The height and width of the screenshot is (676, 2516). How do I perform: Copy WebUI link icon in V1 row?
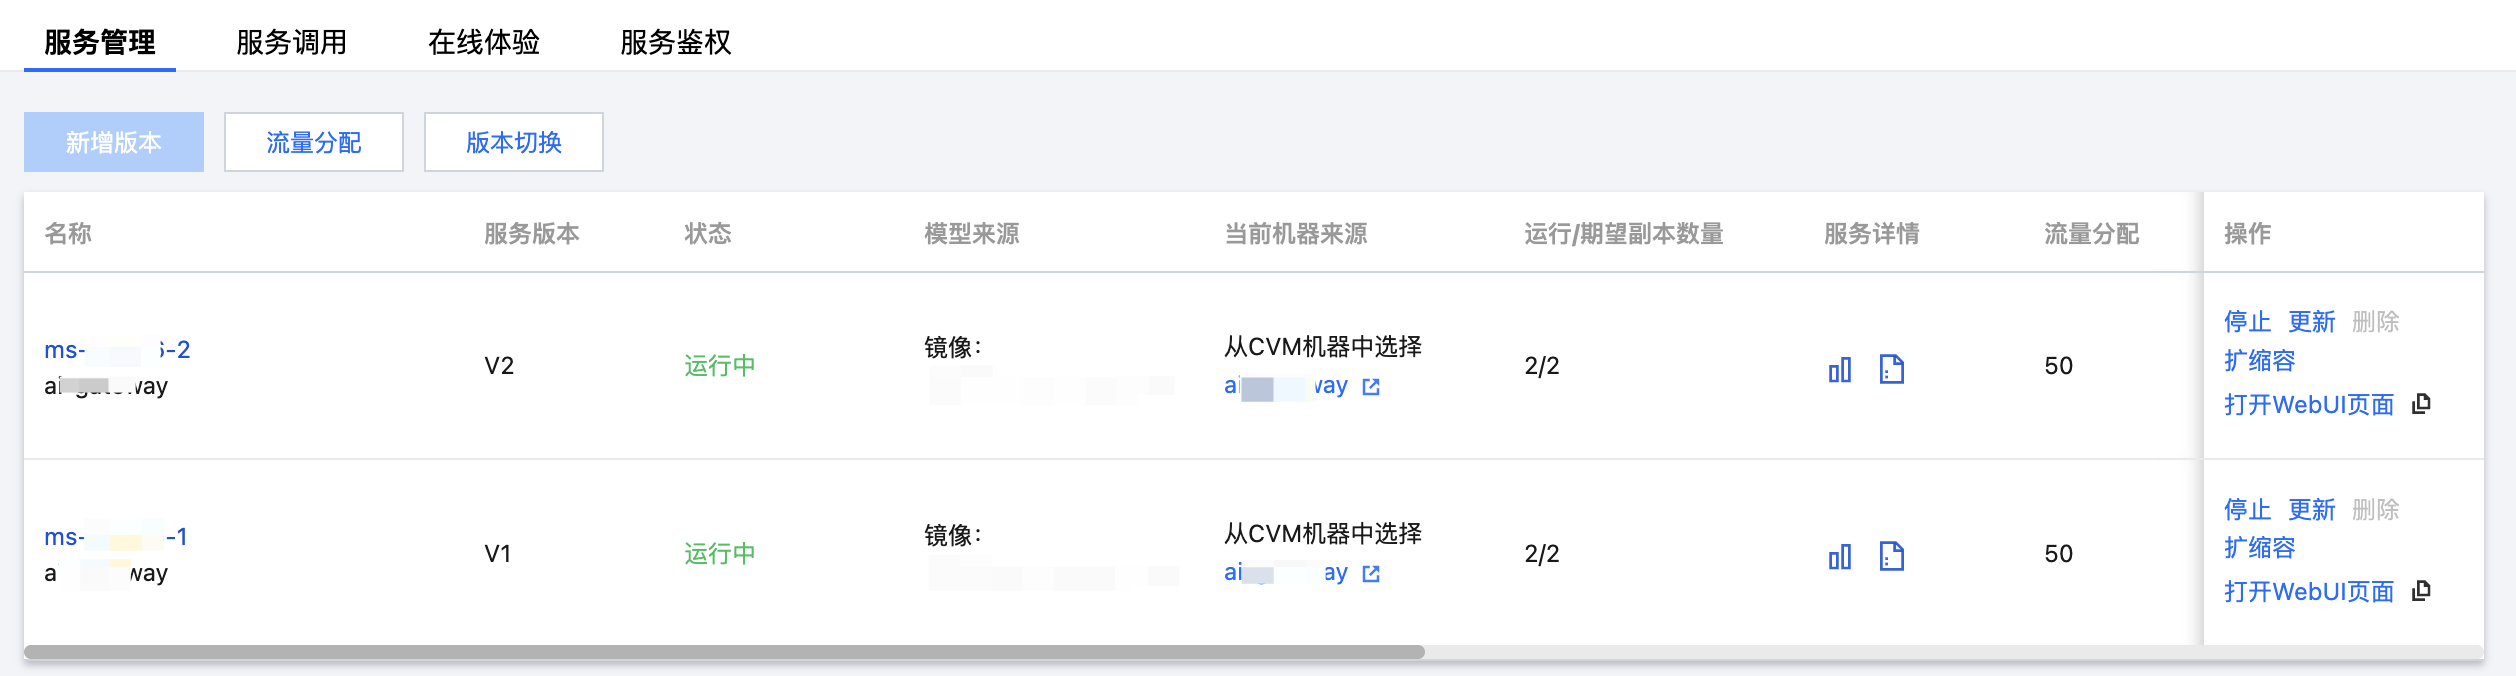pyautogui.click(x=2421, y=590)
